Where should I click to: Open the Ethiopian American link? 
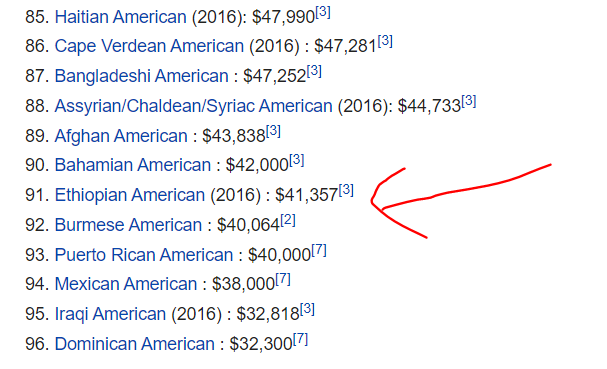tap(130, 195)
